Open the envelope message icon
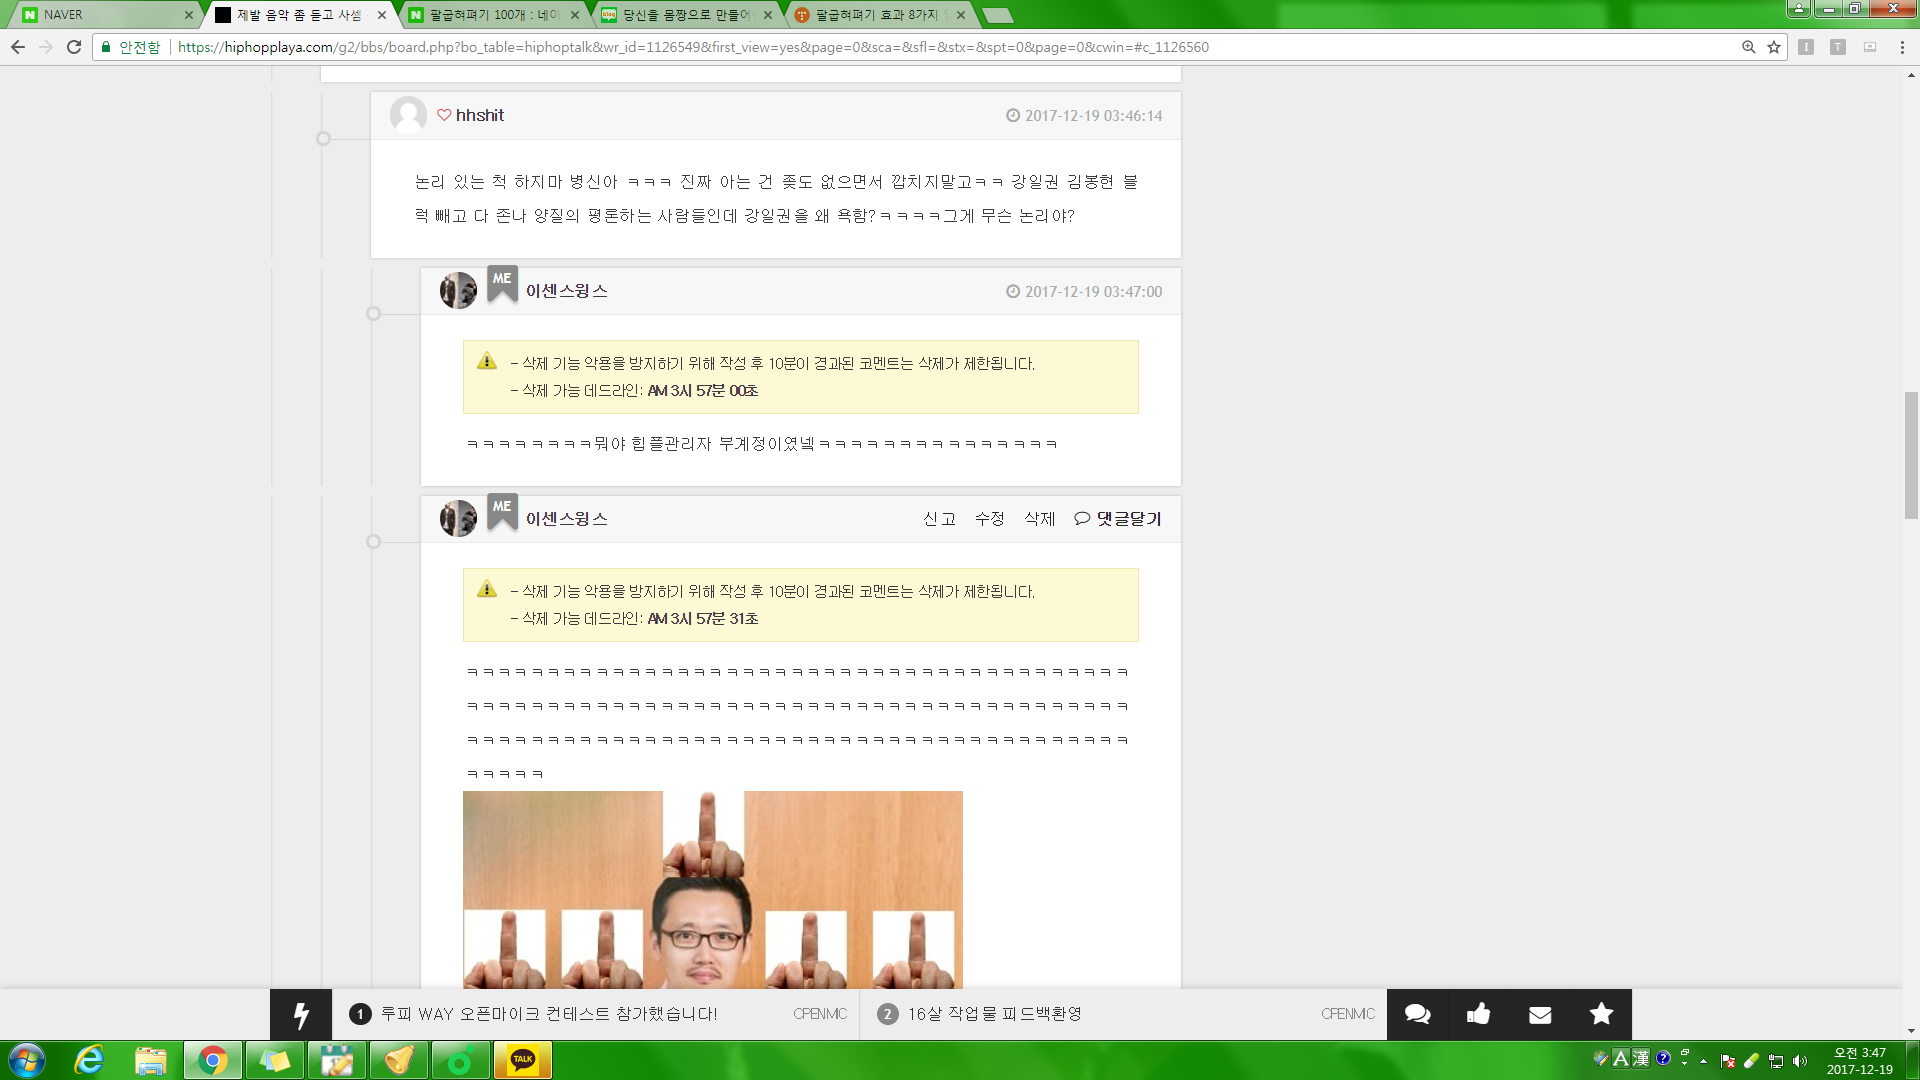1920x1080 pixels. click(1540, 1014)
